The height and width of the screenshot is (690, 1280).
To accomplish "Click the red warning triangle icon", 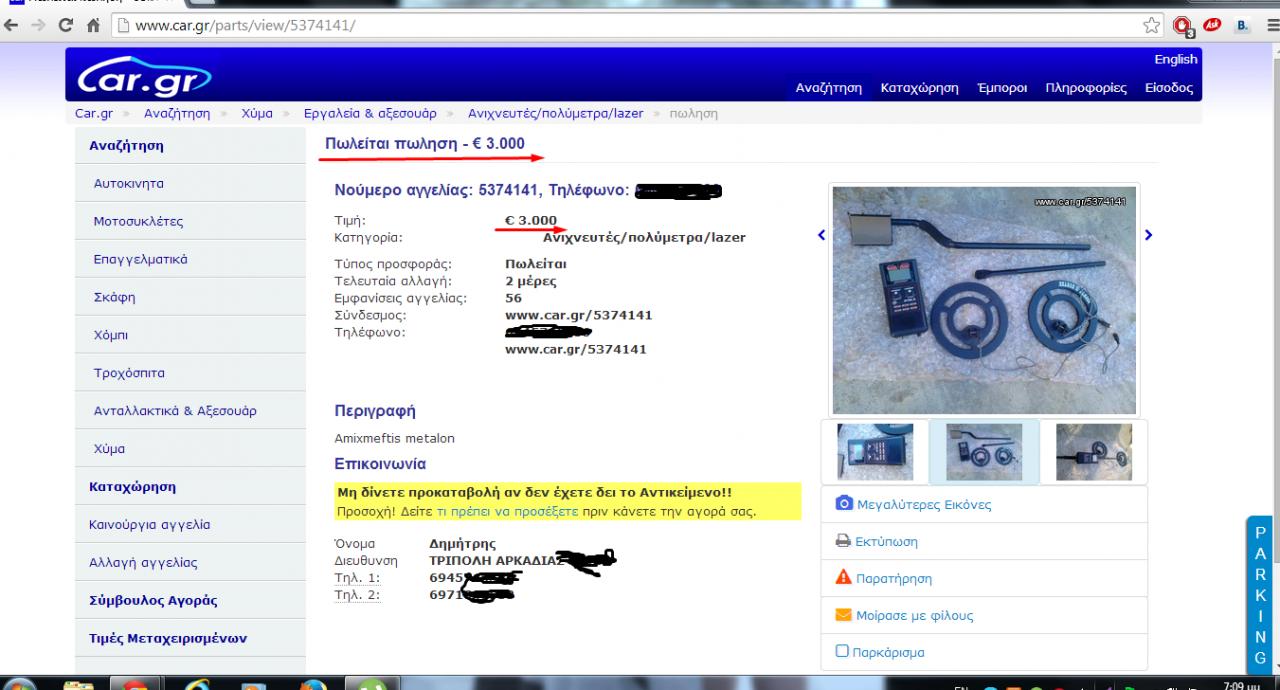I will (843, 578).
